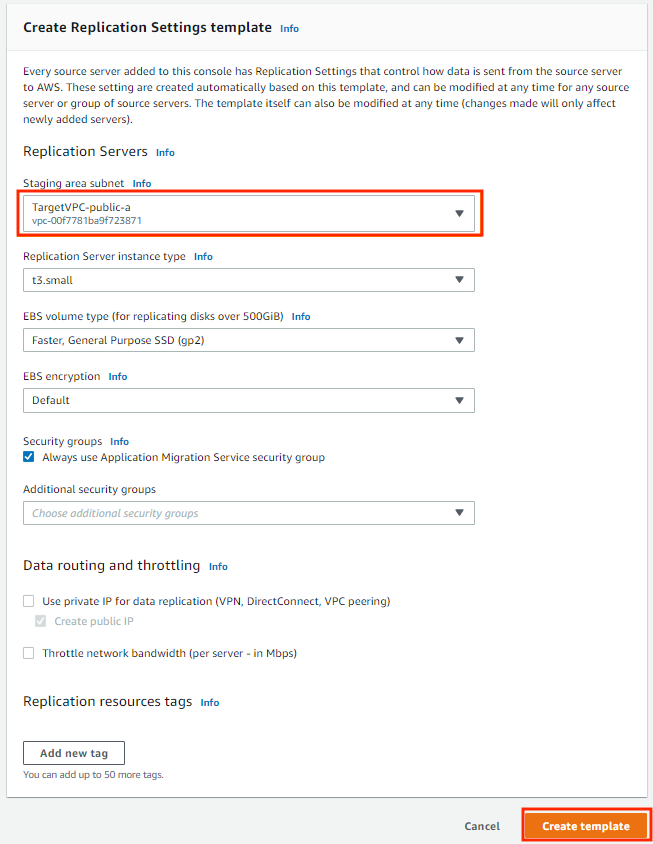The image size is (653, 844).
Task: Click the Add new tag button
Action: point(74,753)
